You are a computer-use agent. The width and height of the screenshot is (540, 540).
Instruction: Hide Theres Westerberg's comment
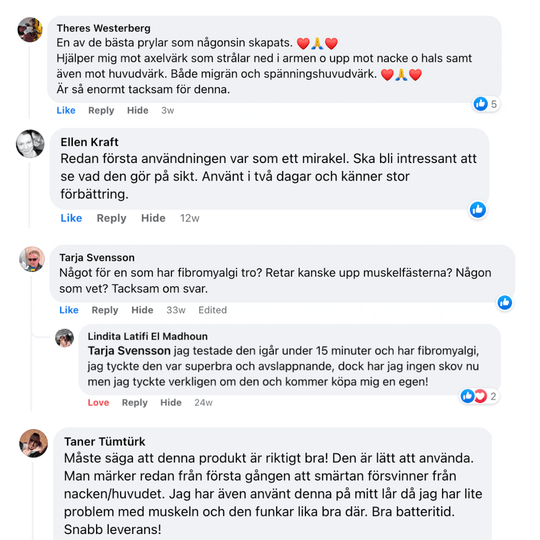[138, 110]
